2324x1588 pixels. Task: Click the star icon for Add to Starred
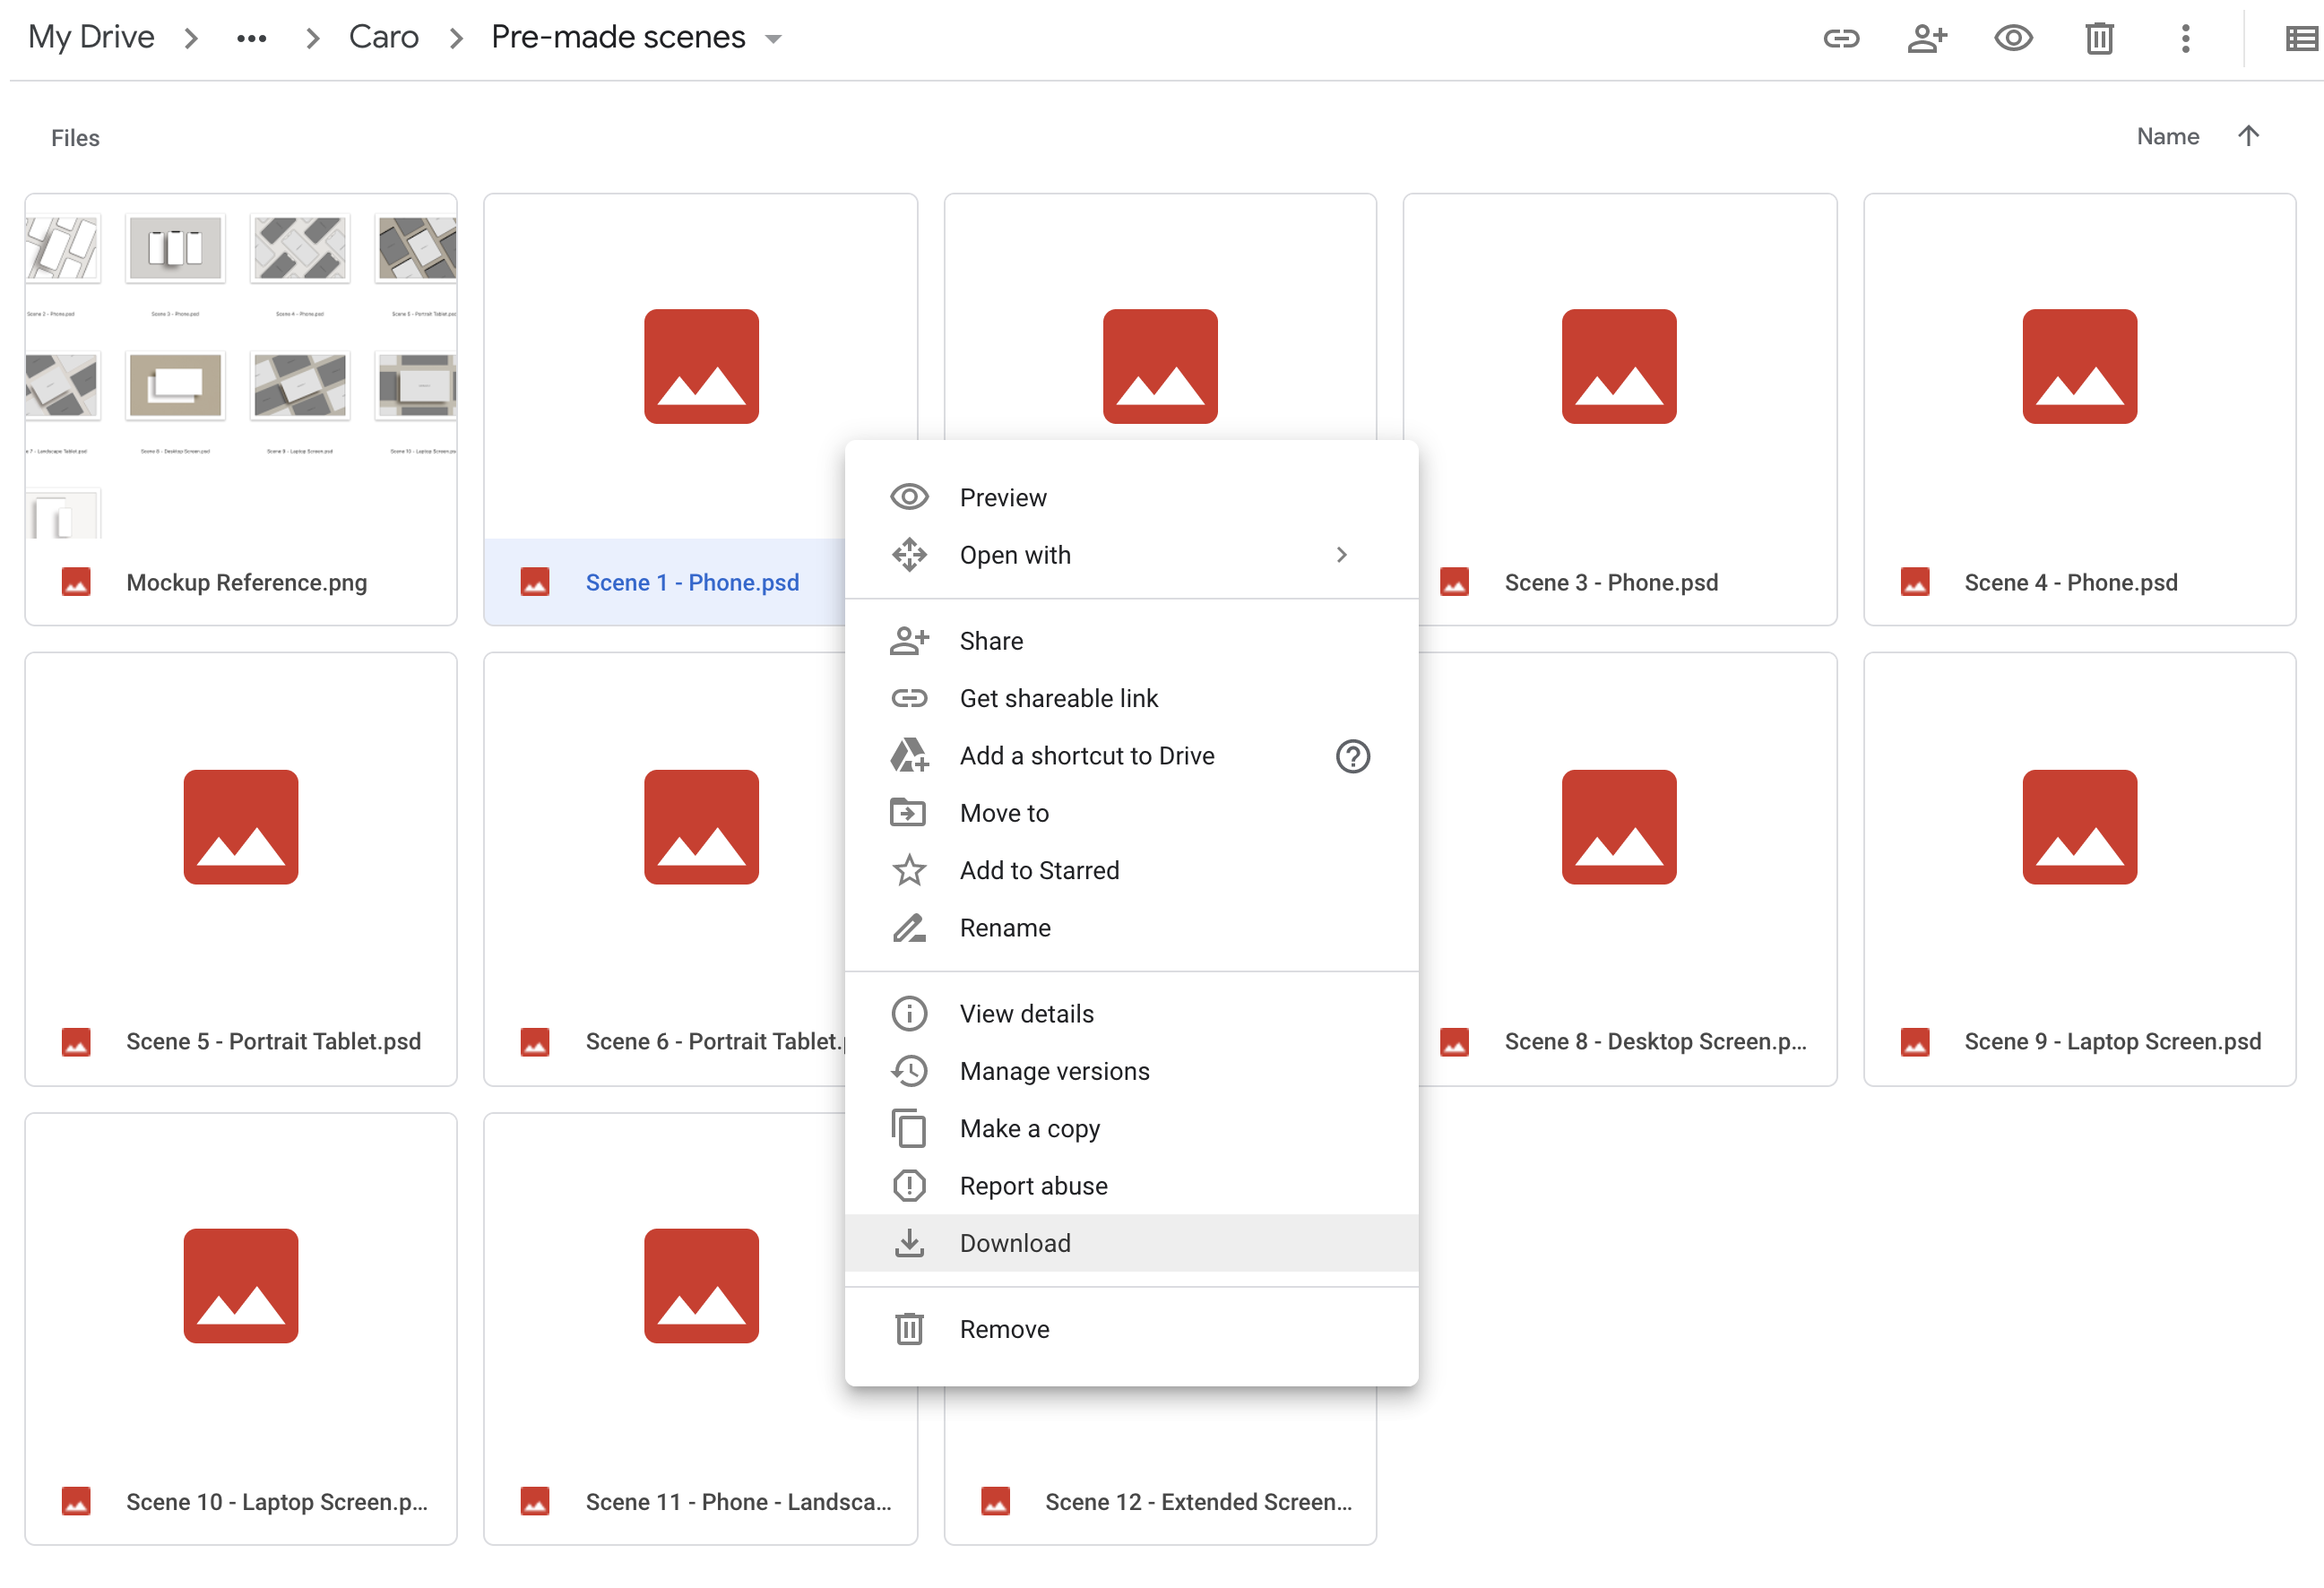click(x=909, y=870)
